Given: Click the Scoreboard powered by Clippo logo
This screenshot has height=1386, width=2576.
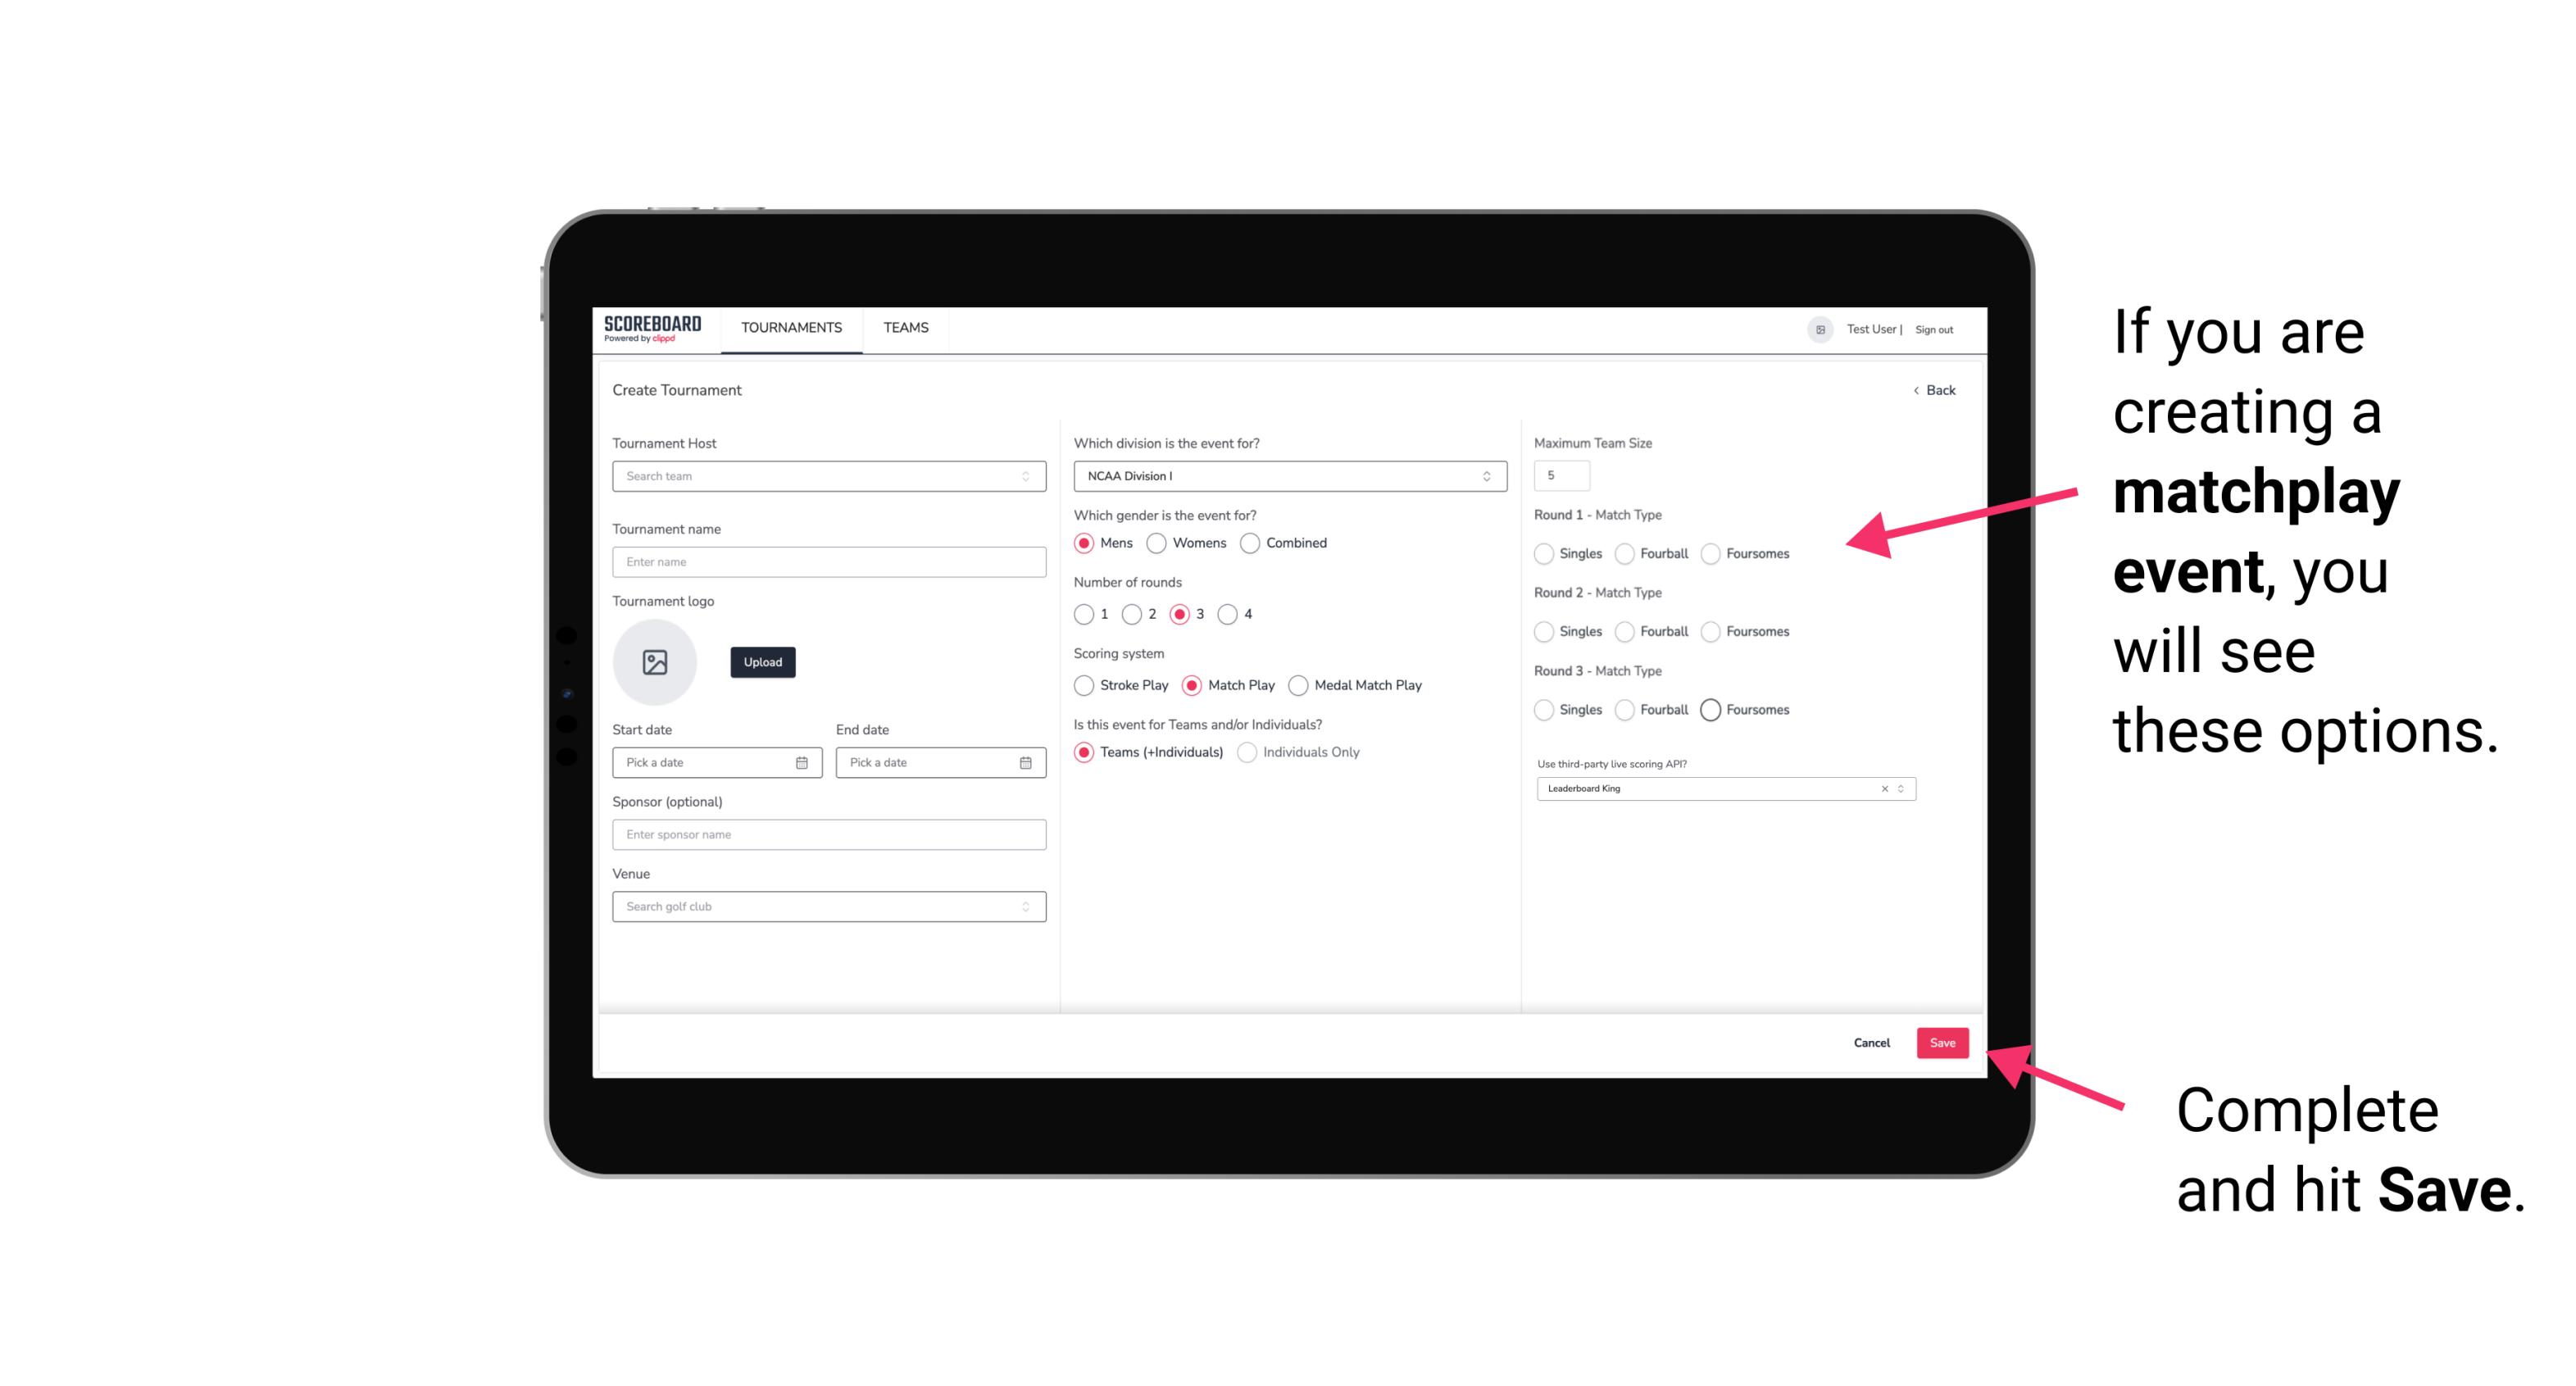Looking at the screenshot, I should pyautogui.click(x=655, y=328).
